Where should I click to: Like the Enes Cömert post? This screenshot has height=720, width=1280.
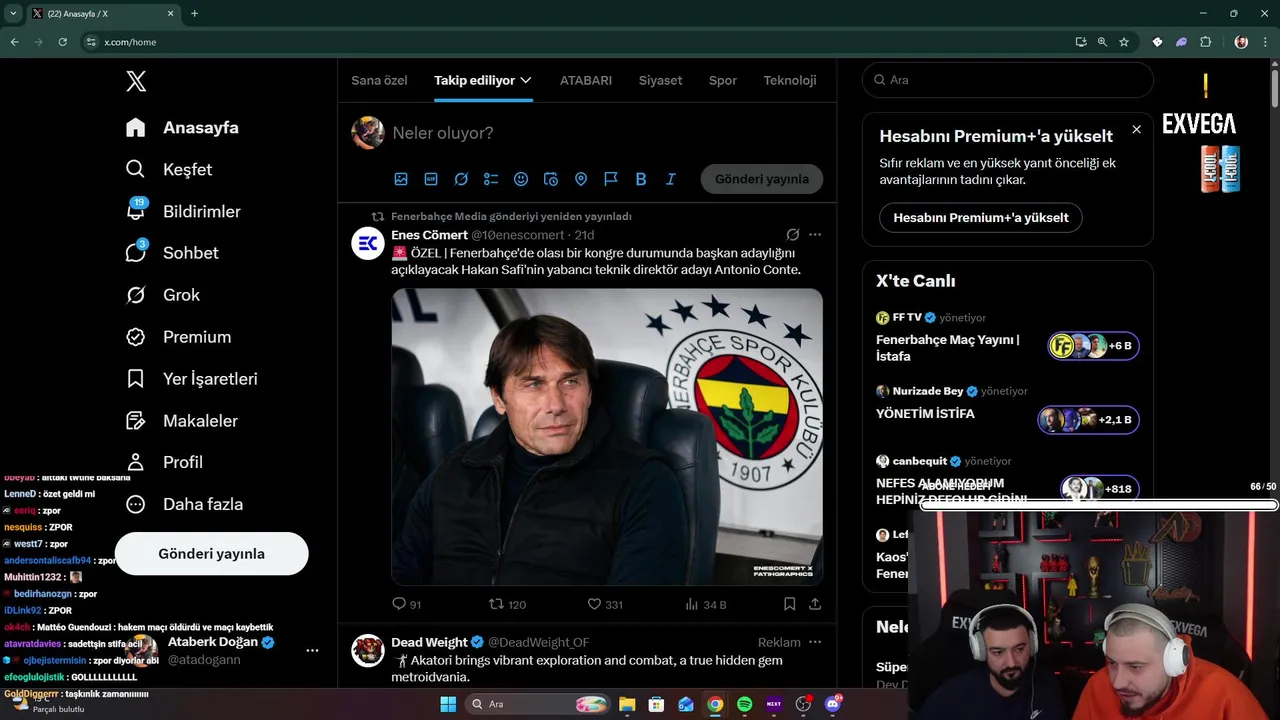tap(605, 604)
